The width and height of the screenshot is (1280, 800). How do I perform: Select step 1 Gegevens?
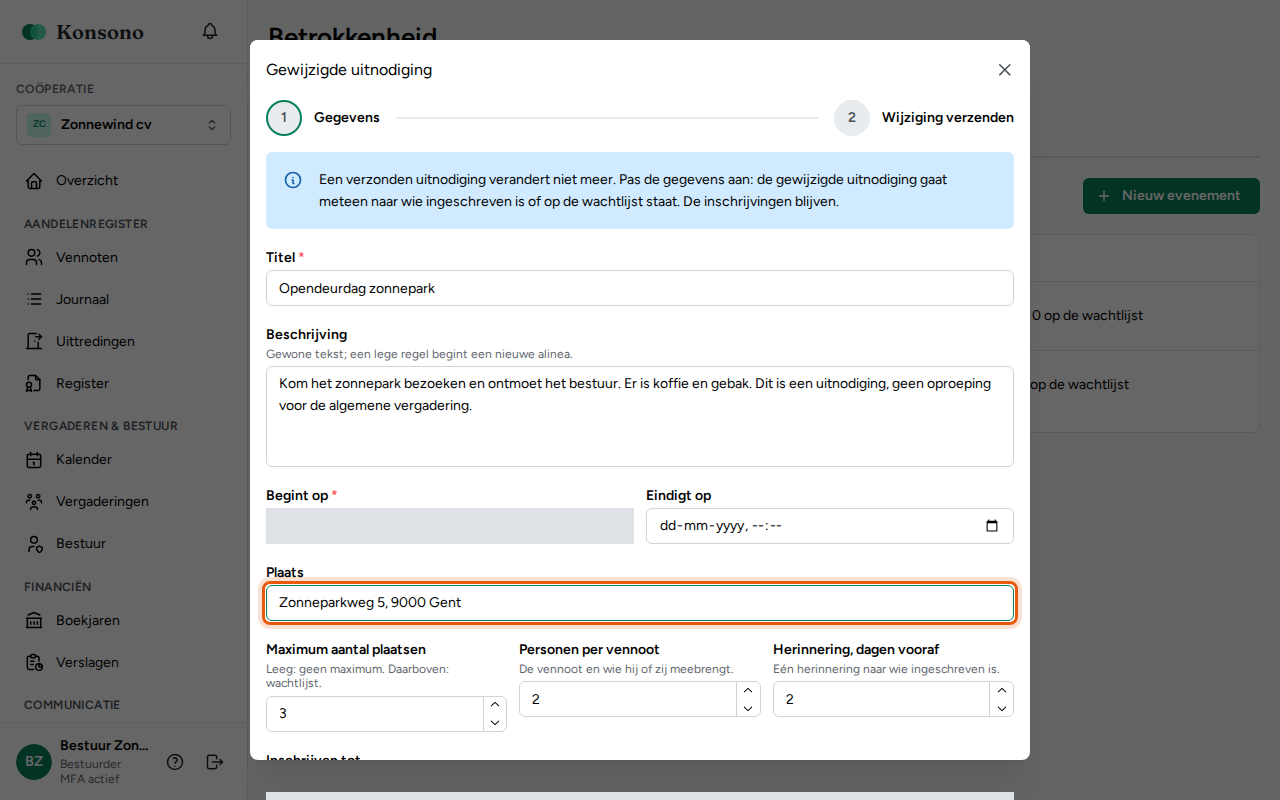[323, 118]
